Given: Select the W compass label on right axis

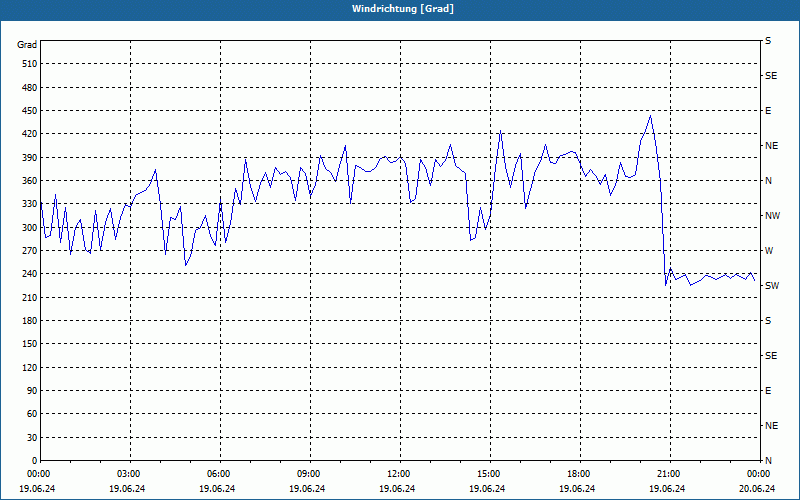Looking at the screenshot, I should point(769,251).
